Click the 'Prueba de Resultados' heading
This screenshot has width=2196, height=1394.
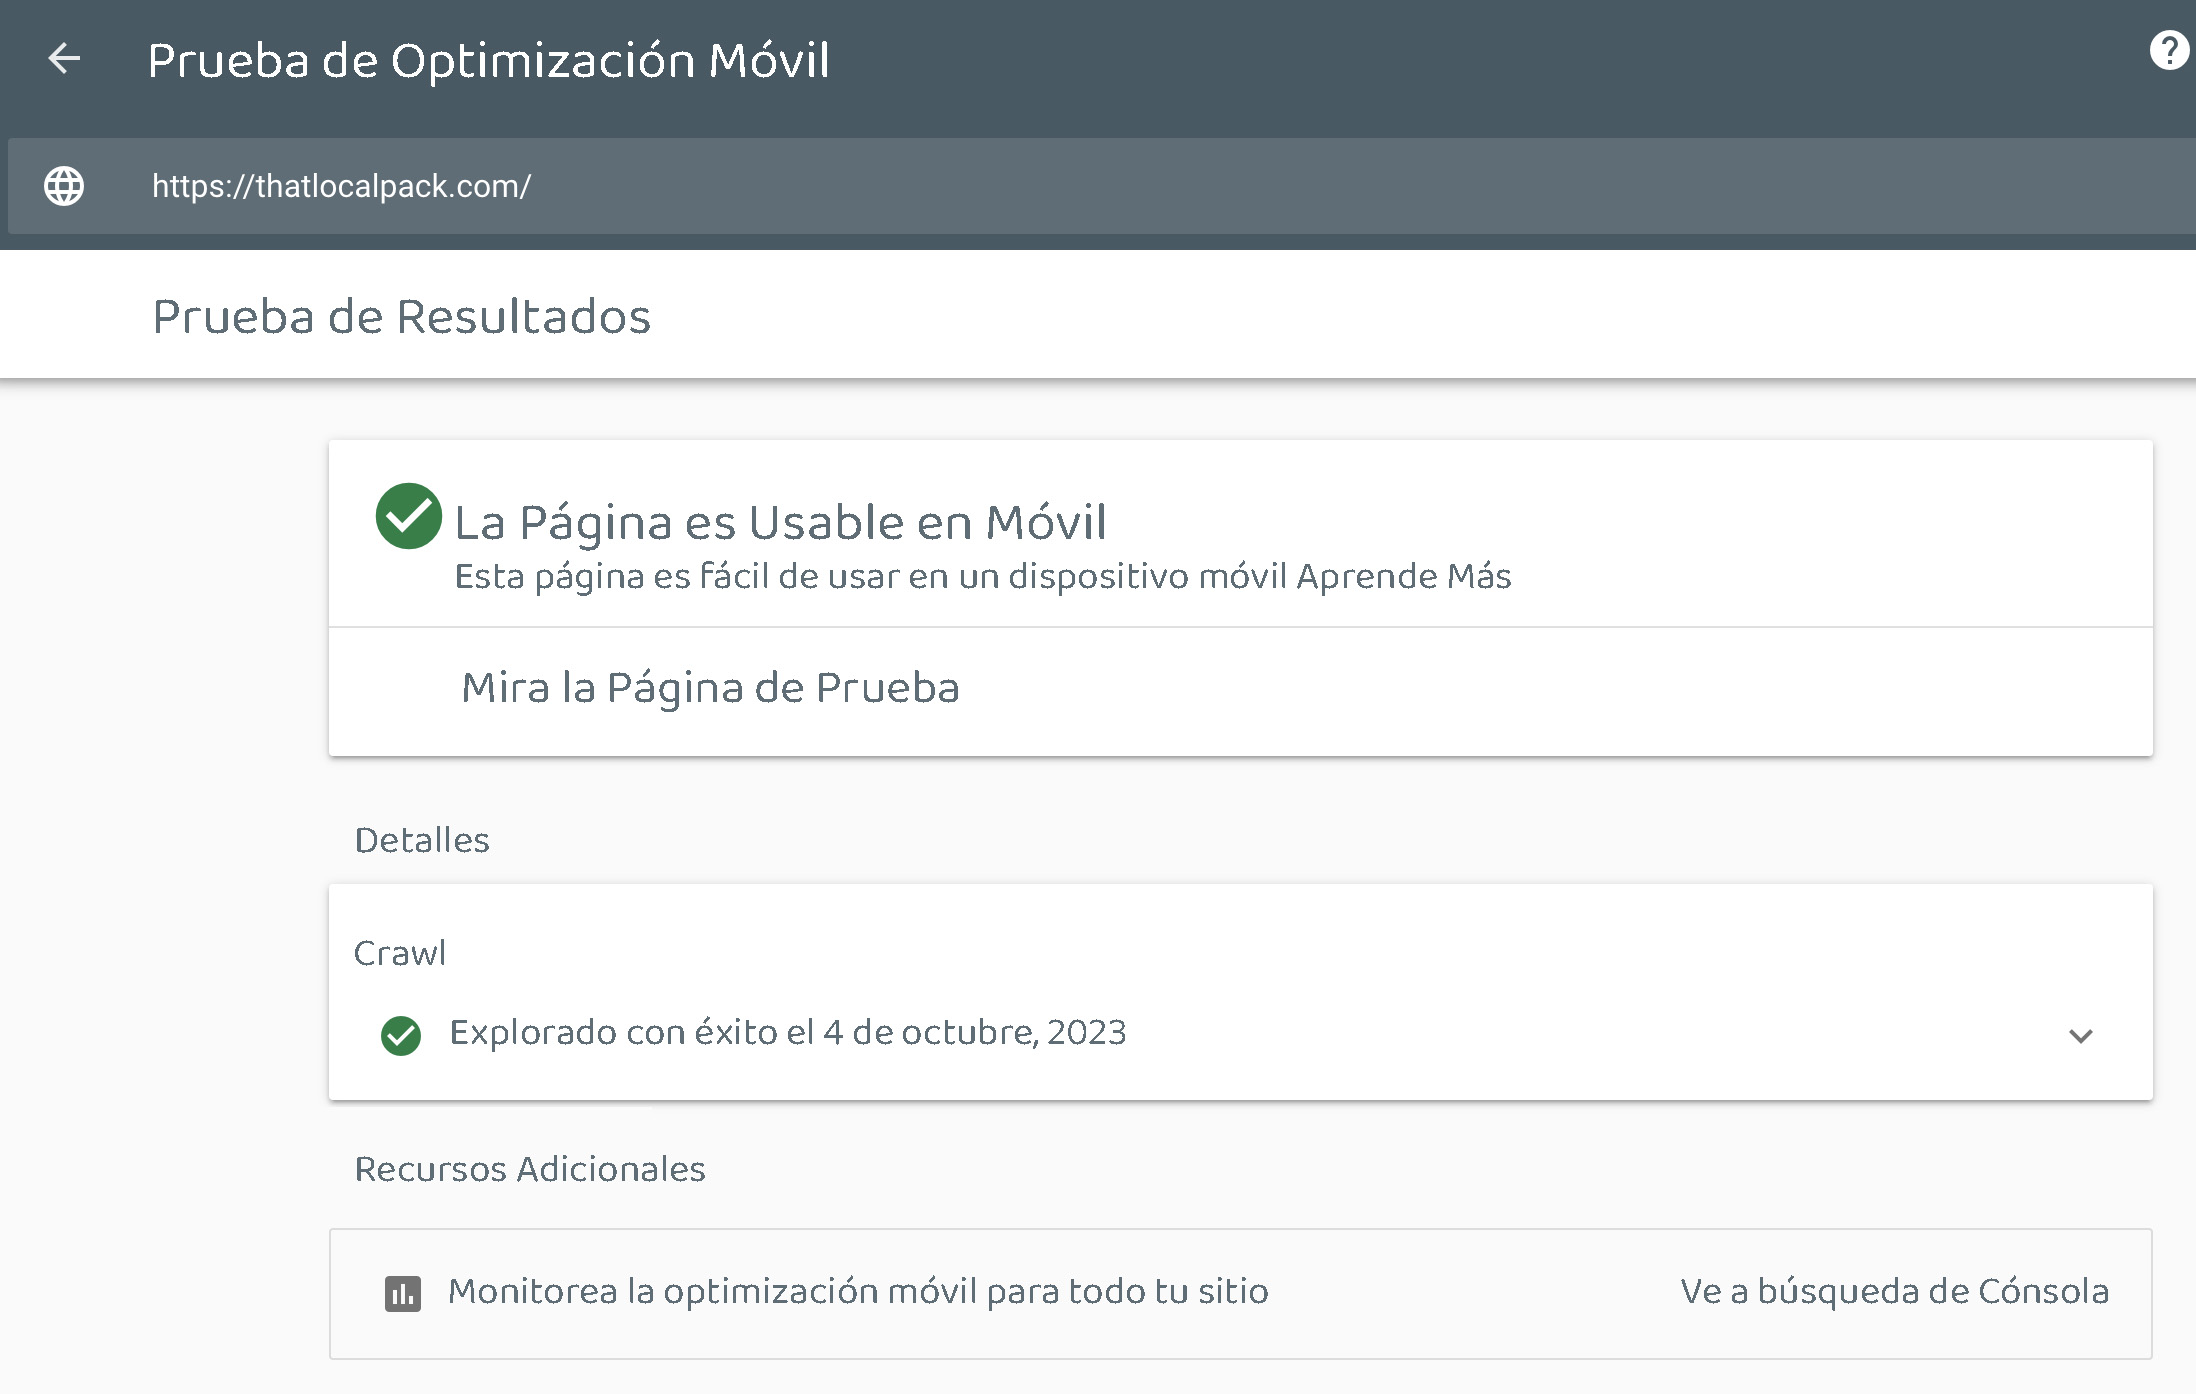(x=401, y=317)
